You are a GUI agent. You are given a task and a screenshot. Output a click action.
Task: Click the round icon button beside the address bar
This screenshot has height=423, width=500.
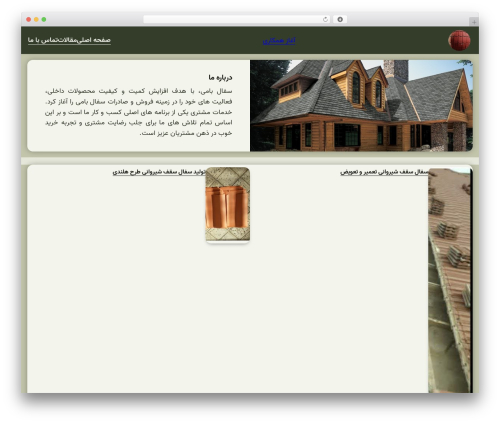[x=340, y=19]
